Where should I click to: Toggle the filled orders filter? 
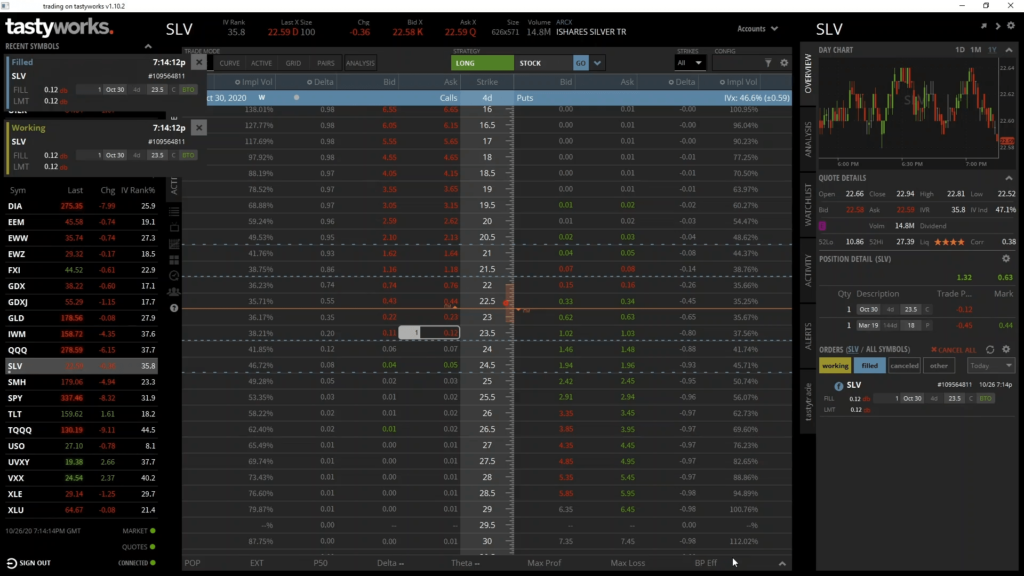(869, 366)
